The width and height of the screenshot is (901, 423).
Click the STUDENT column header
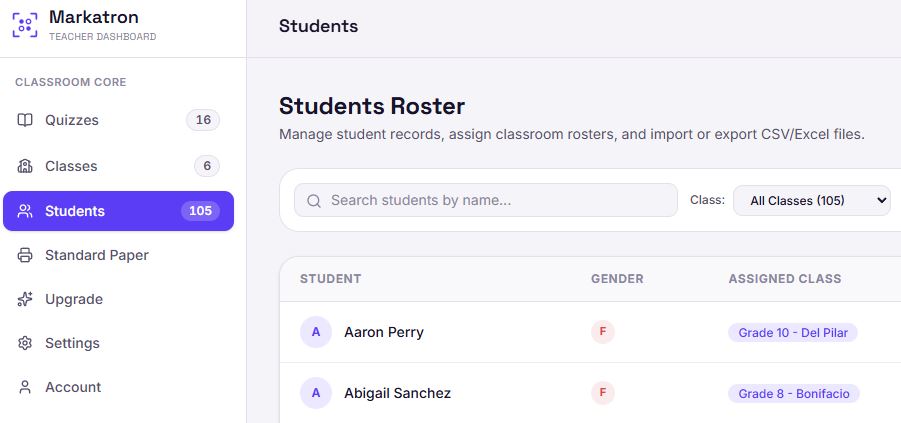coord(330,279)
